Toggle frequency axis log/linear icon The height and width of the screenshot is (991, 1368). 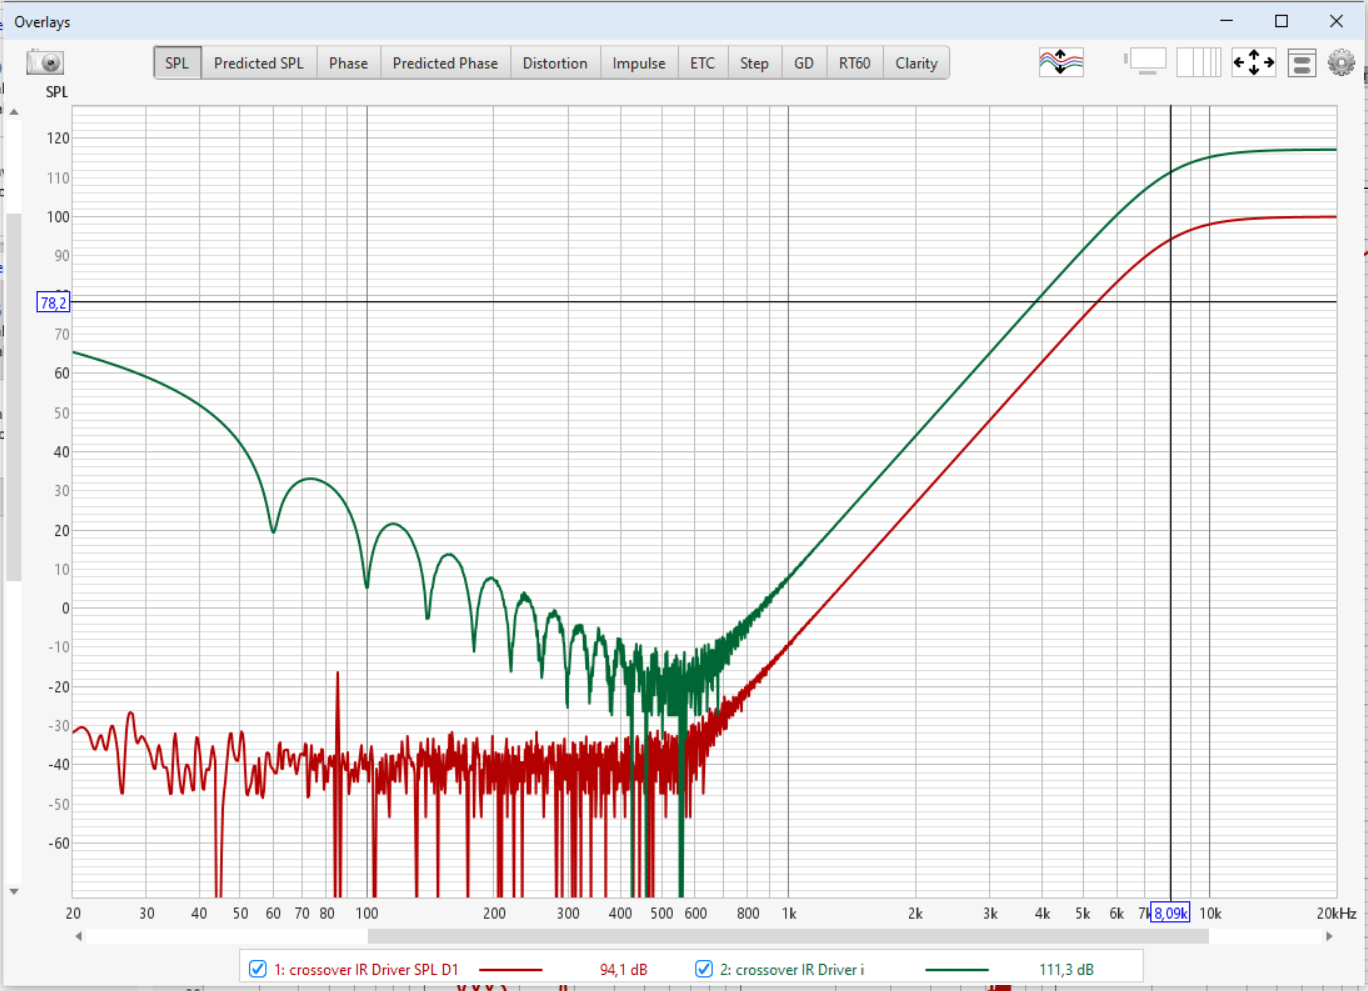[1198, 62]
